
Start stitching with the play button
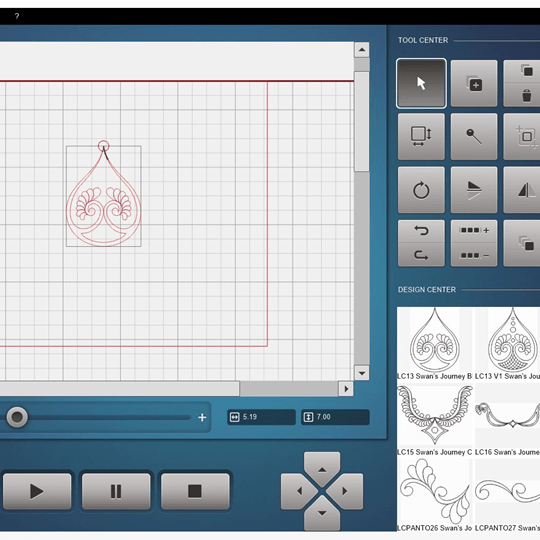coord(37,491)
